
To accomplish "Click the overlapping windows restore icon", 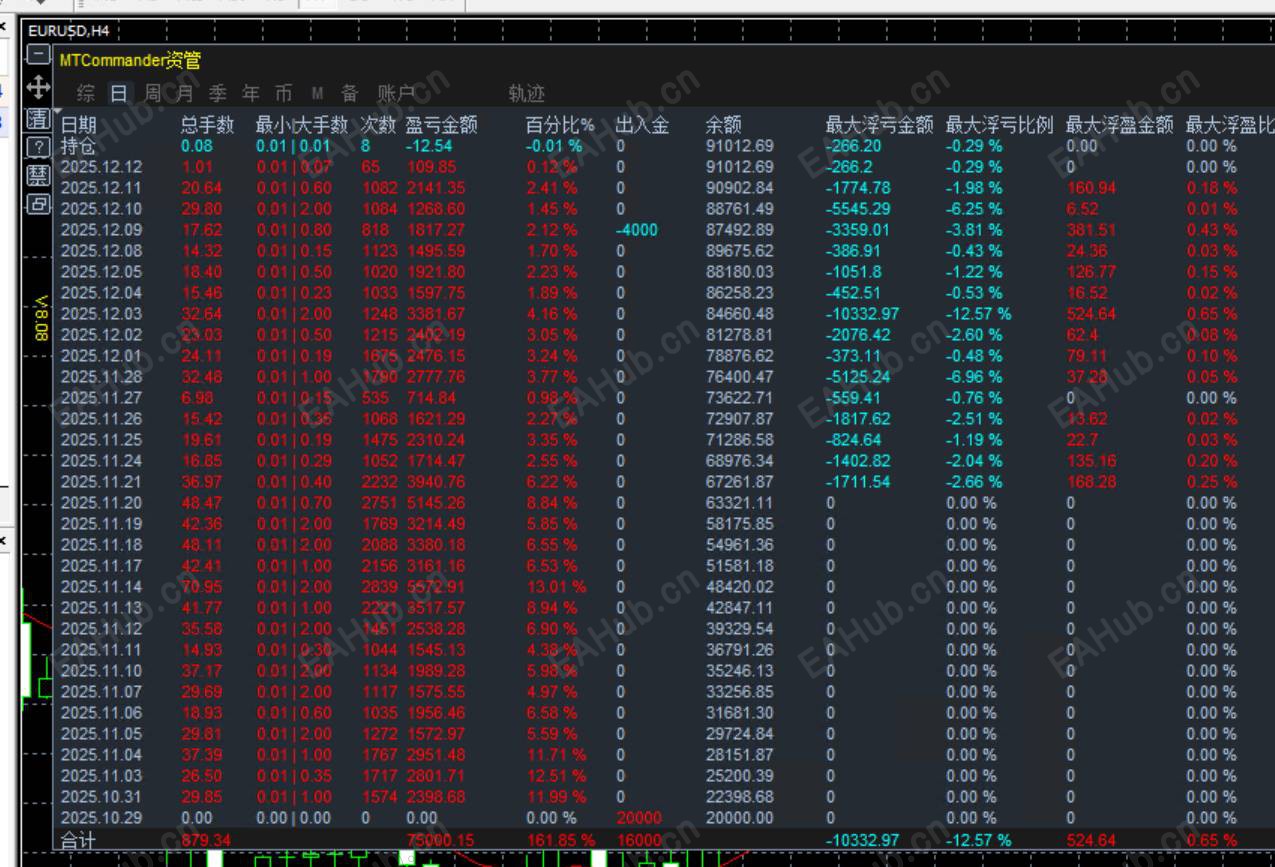I will click(x=38, y=204).
